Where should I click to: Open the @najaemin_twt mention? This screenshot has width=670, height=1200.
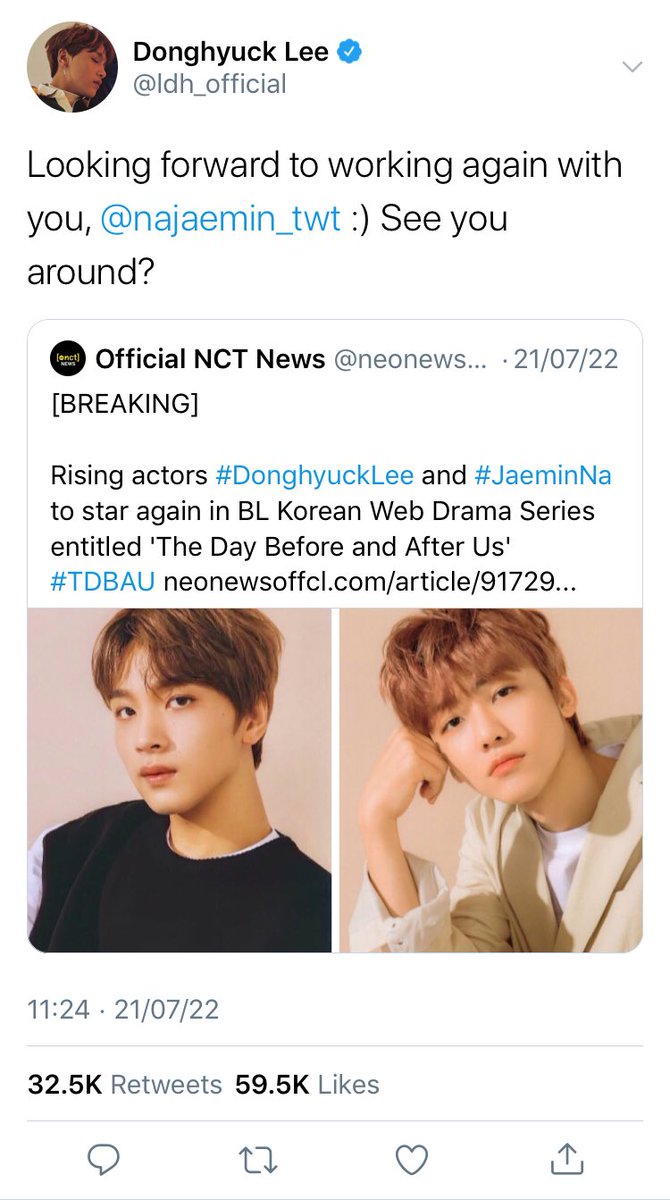pyautogui.click(x=221, y=219)
